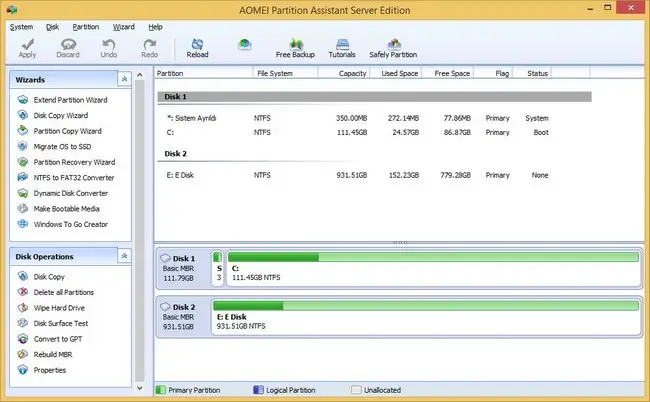Screen dimensions: 650x402
Task: Click the Extend Partition Wizard icon
Action: pyautogui.click(x=23, y=100)
